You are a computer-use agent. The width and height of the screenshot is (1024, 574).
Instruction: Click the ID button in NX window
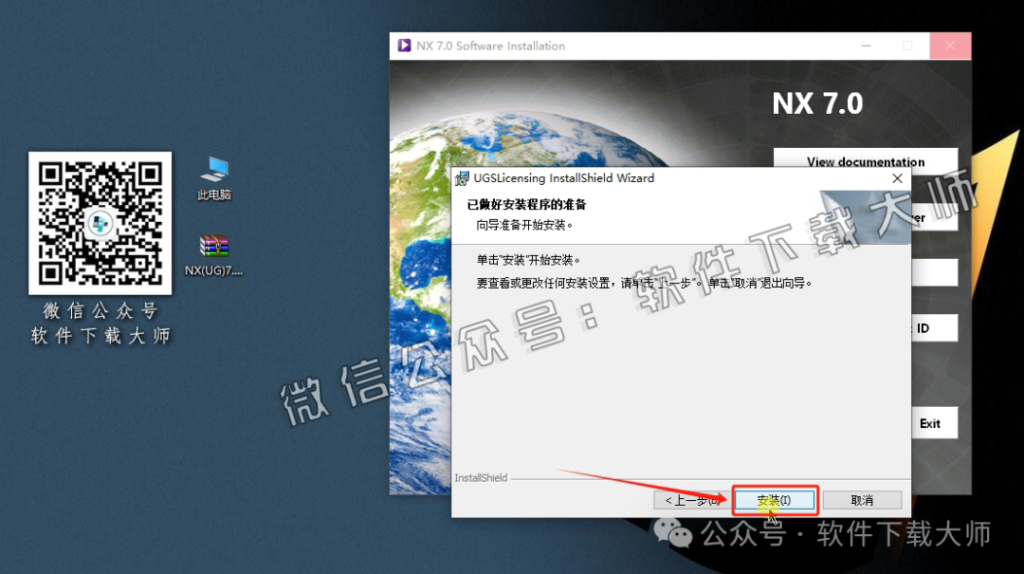click(x=935, y=328)
